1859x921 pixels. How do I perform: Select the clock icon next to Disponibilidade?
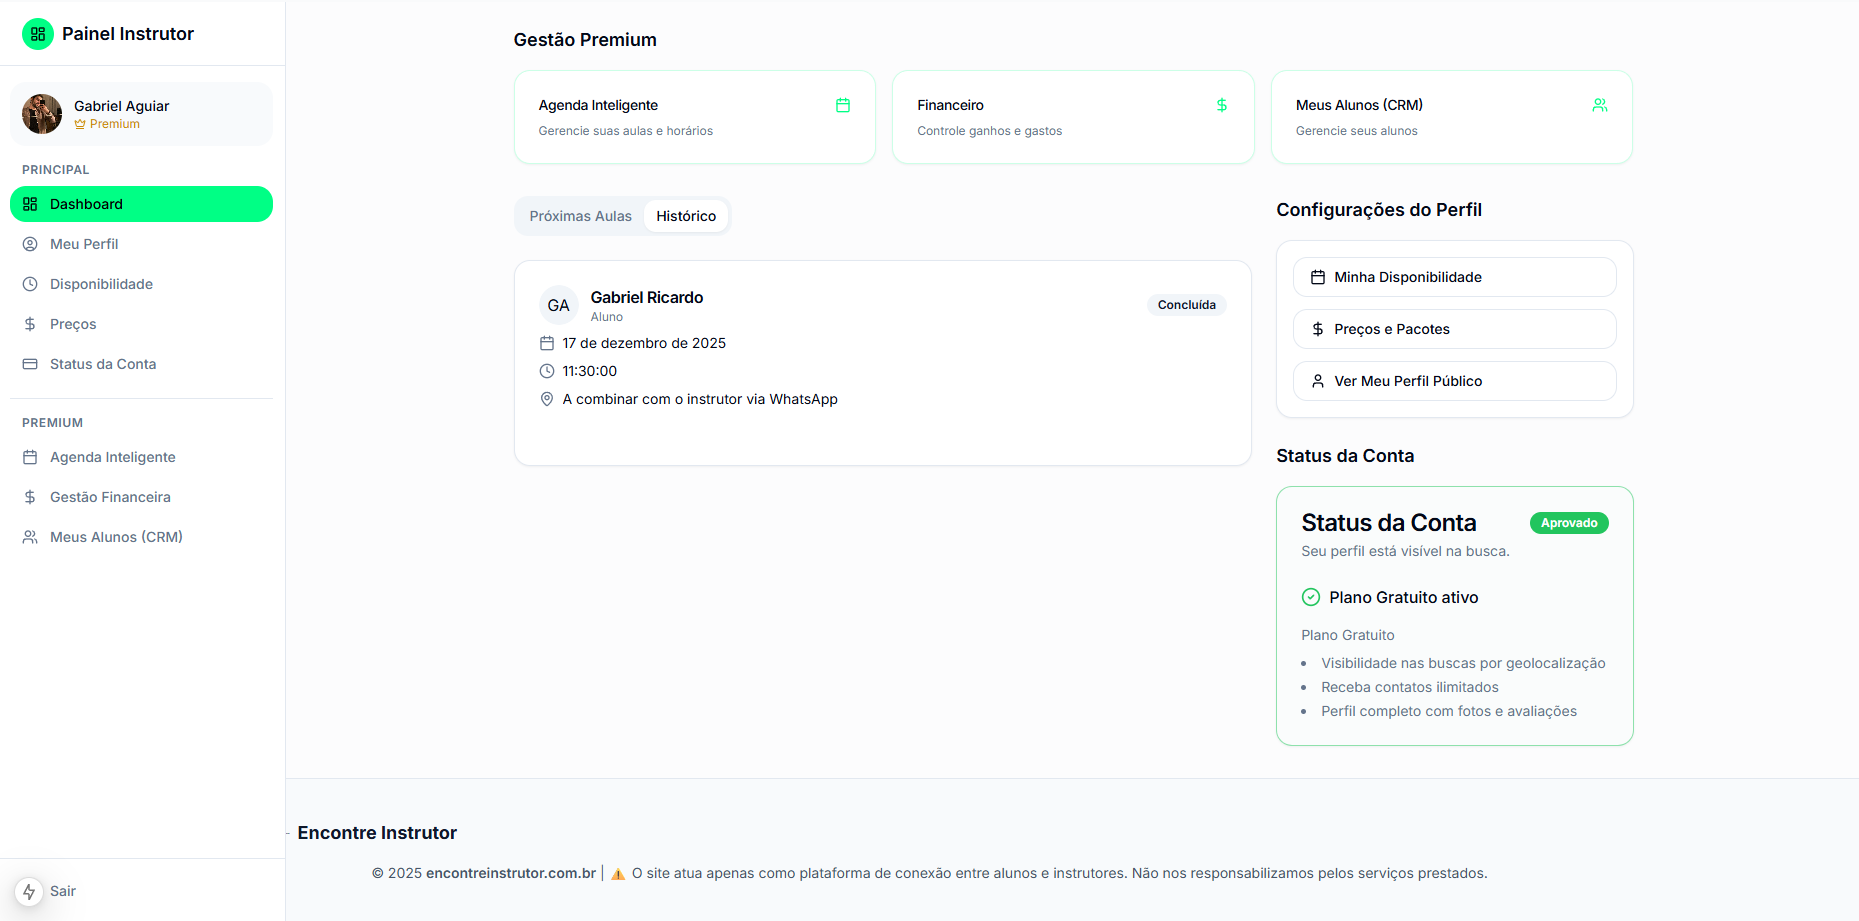tap(30, 284)
